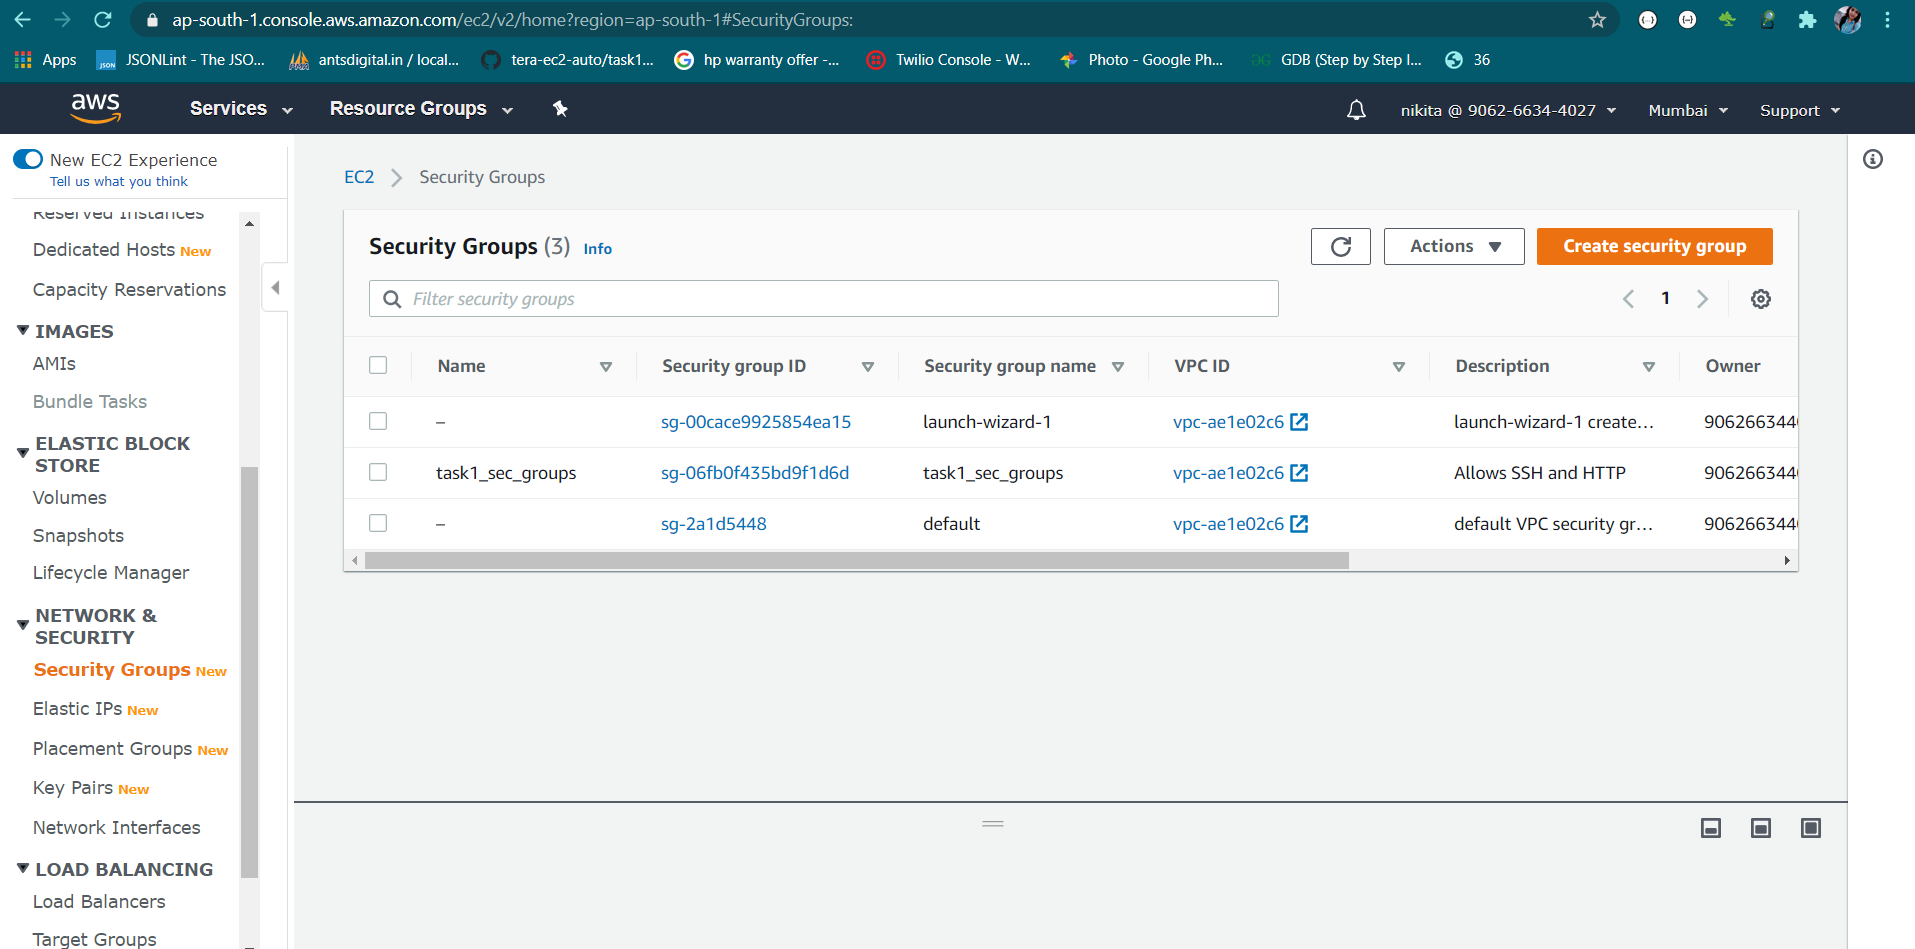Screen dimensions: 1915x949
Task: Open security group sg-06fb0f435bd9f1d6d
Action: [x=755, y=472]
